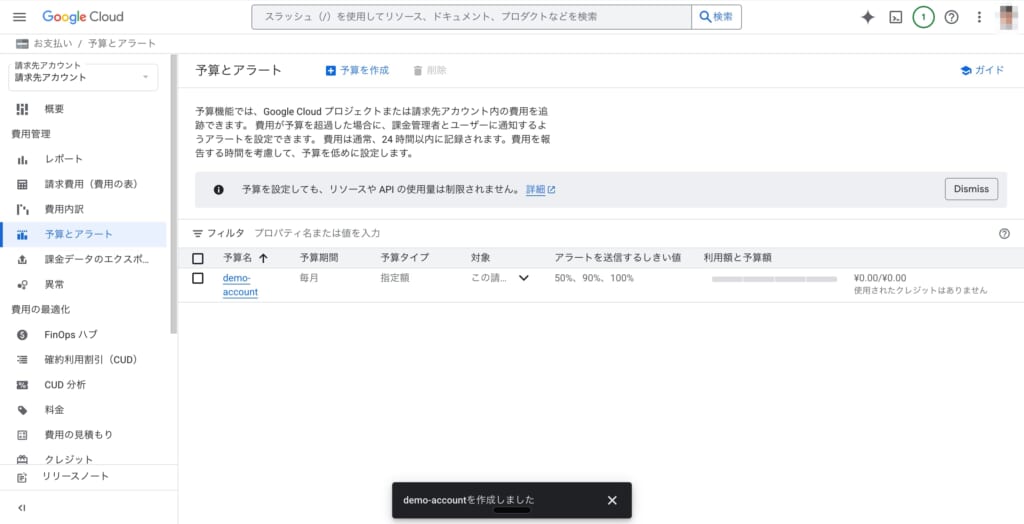The height and width of the screenshot is (524, 1024).
Task: Collapse the sidebar with the arrow icon
Action: (x=22, y=508)
